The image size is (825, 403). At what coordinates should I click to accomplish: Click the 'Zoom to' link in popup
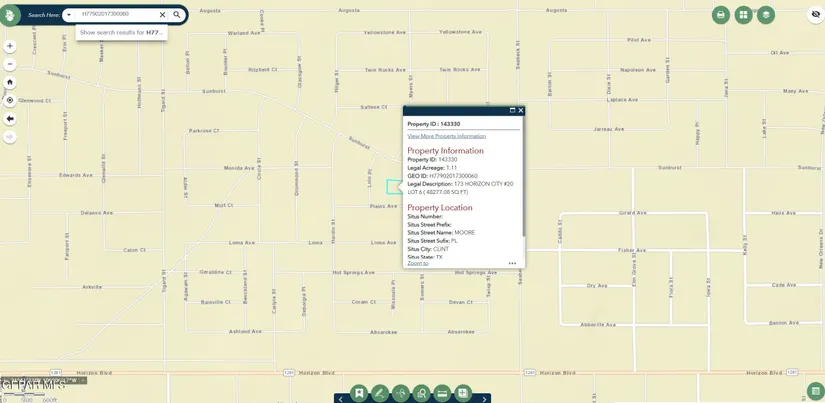click(418, 263)
